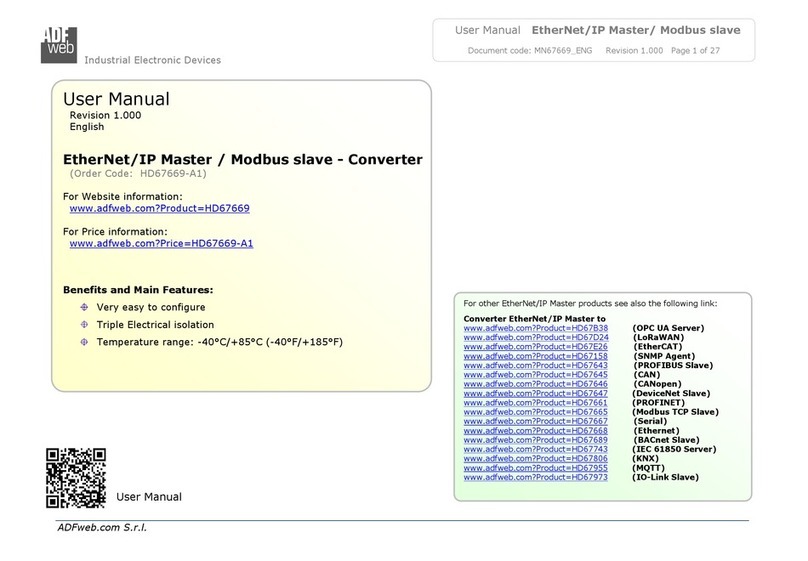Image resolution: width=808 pixels, height=561 pixels.
Task: Click the 'Document code: MN67669_ENG' header text
Action: pyautogui.click(x=530, y=50)
